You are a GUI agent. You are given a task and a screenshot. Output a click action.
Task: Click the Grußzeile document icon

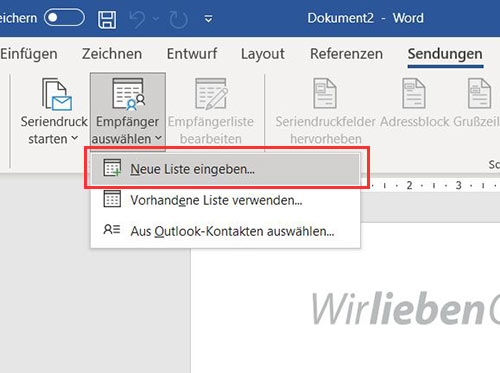[479, 93]
